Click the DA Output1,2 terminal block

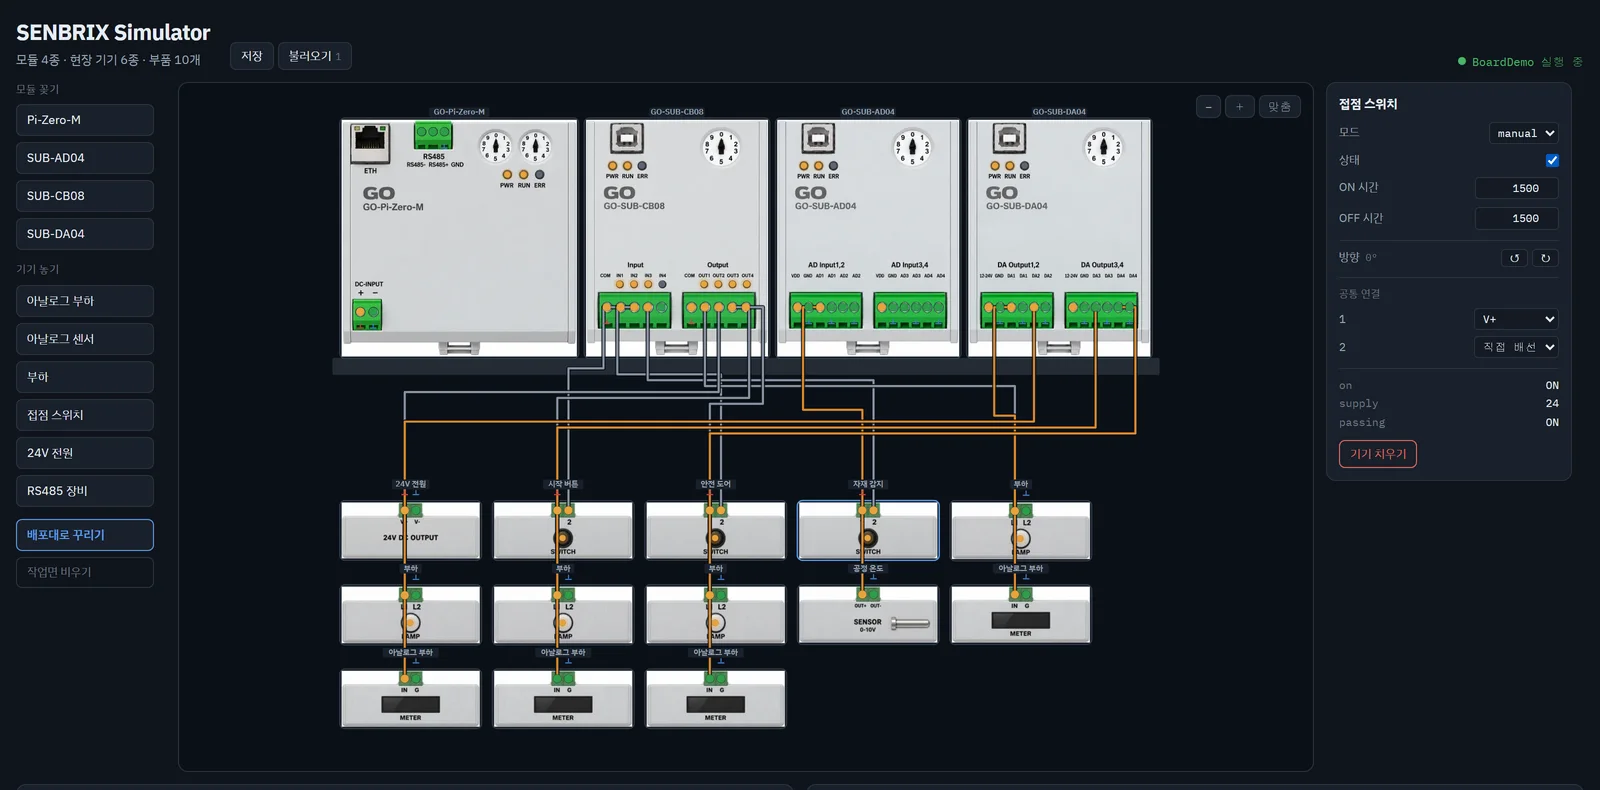[1017, 310]
